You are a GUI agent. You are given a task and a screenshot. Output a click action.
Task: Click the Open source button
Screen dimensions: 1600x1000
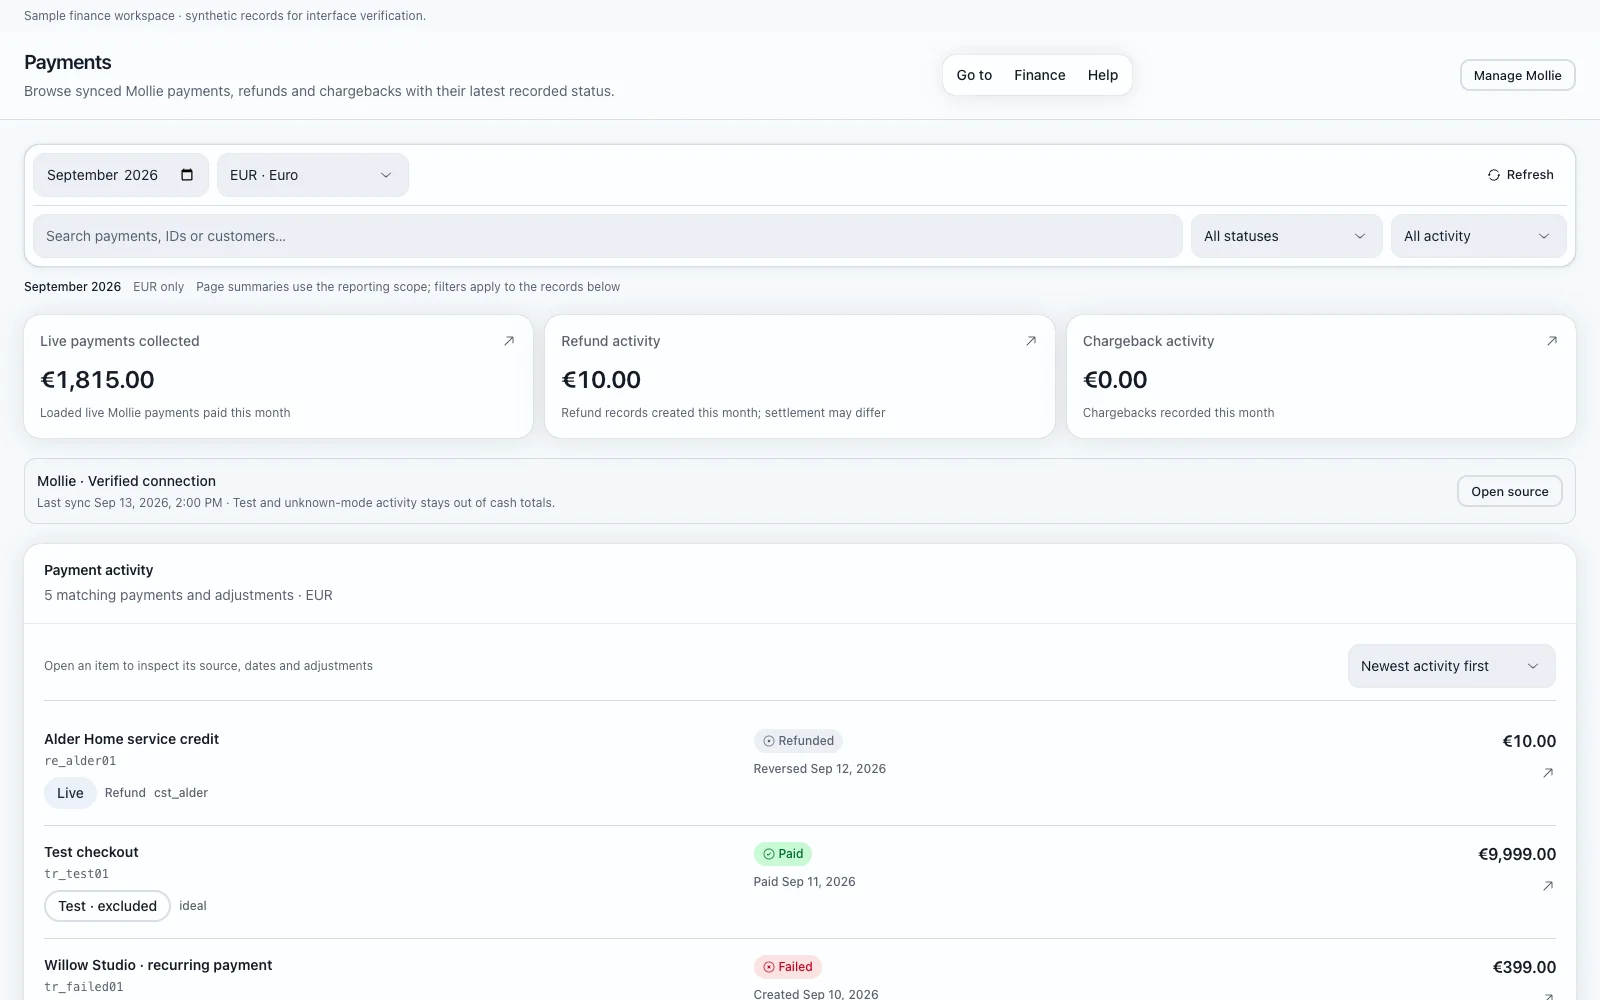click(1510, 491)
